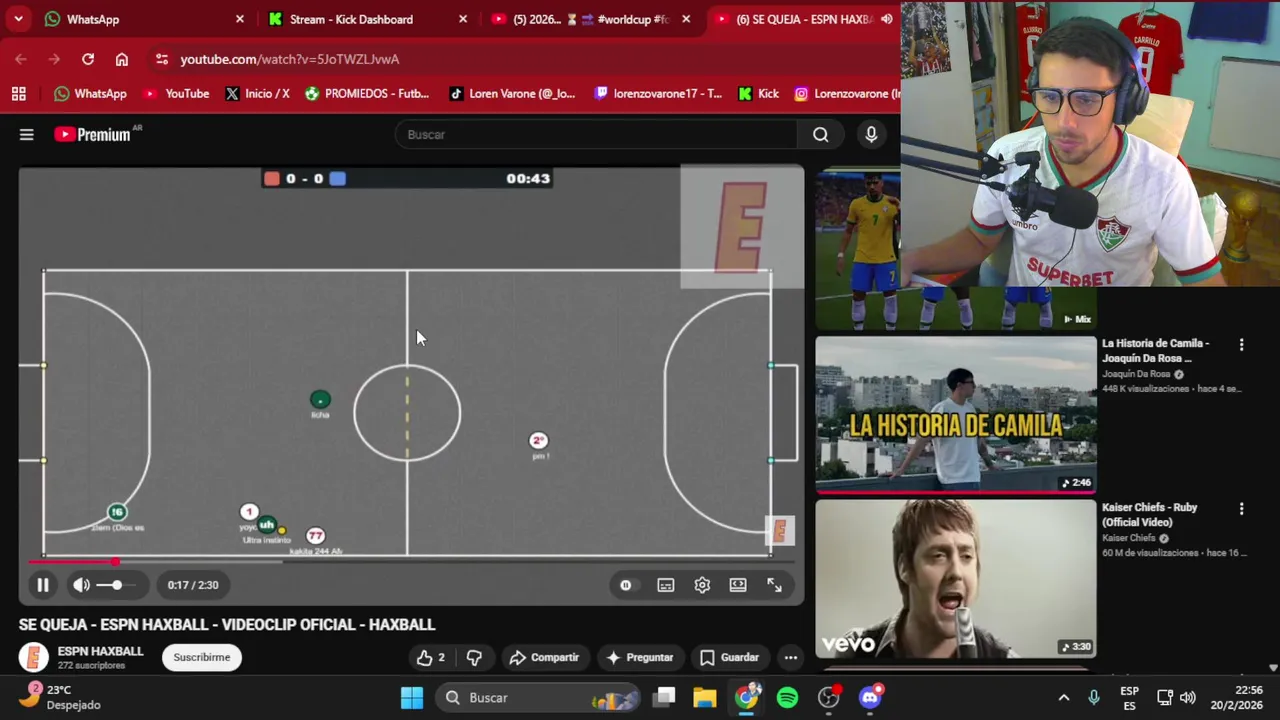Go back to previous page
Viewport: 1280px width, 720px height.
click(21, 59)
